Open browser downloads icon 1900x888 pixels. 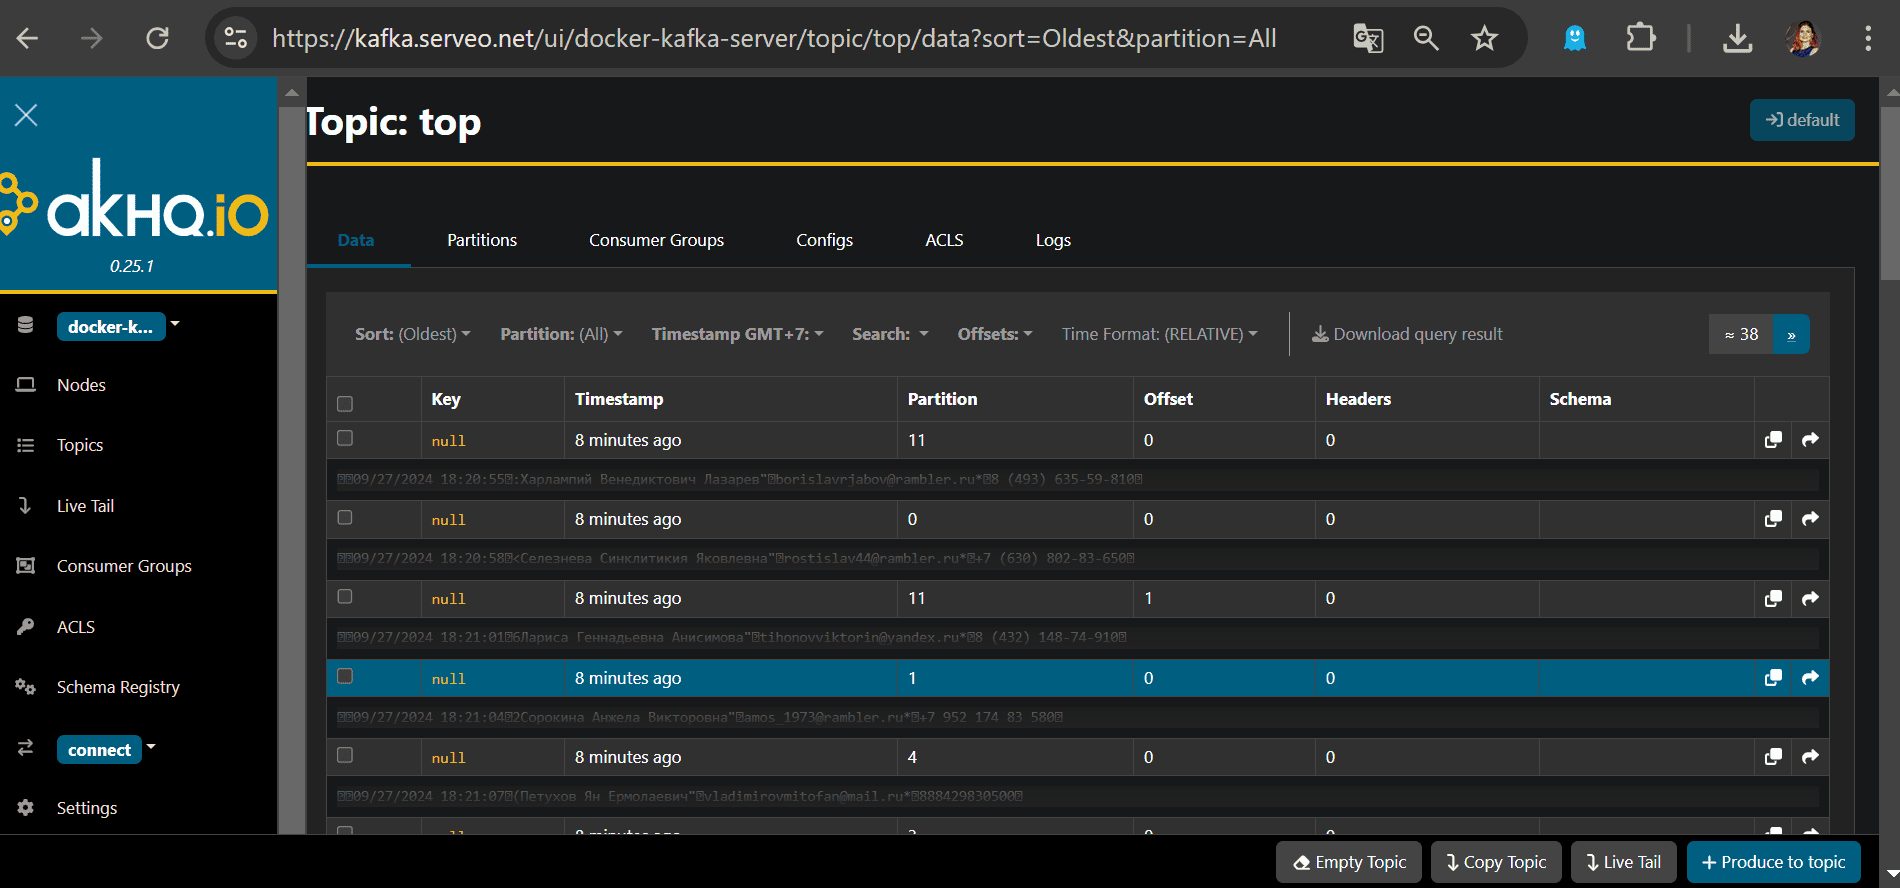[1737, 39]
